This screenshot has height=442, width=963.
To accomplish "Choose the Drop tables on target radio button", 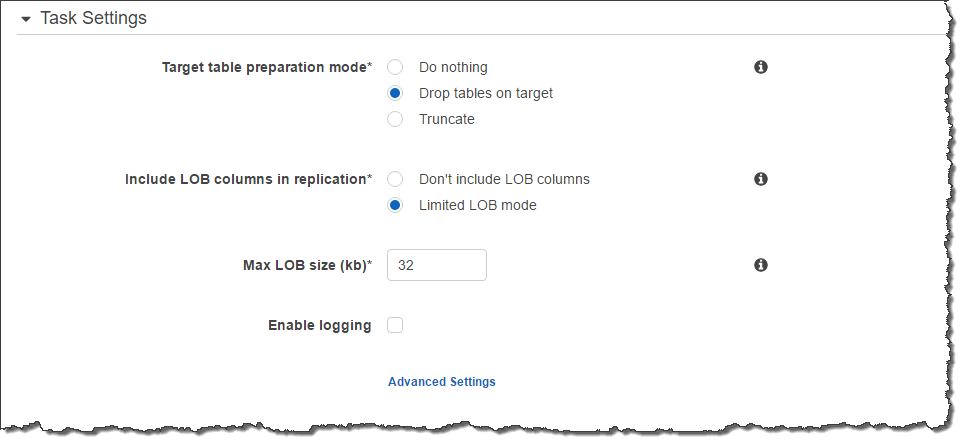I will (x=395, y=93).
